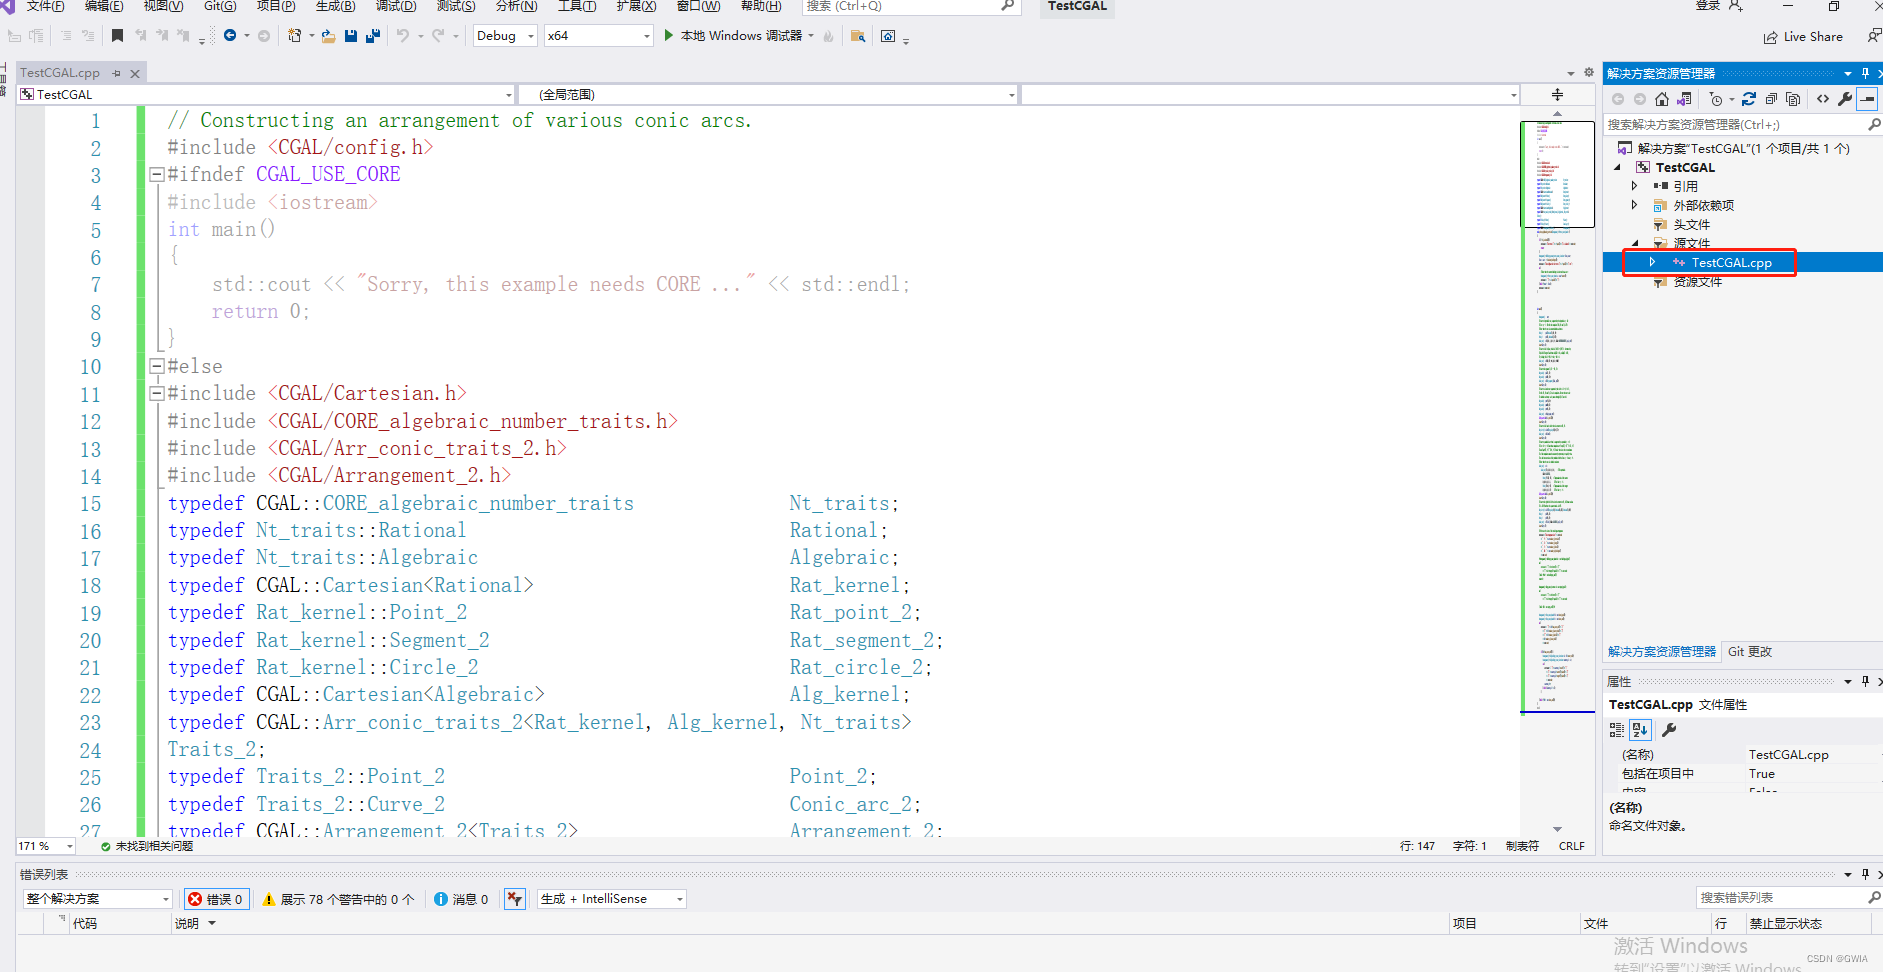Select the 头文件 header files folder
The height and width of the screenshot is (972, 1883).
tap(1692, 225)
